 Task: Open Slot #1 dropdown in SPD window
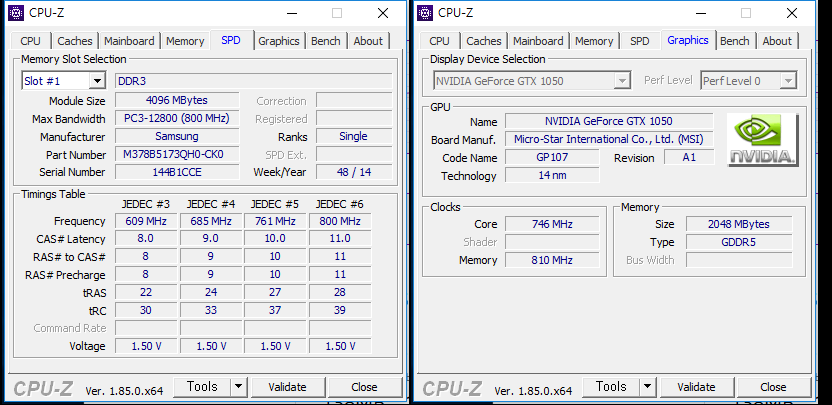coord(97,81)
